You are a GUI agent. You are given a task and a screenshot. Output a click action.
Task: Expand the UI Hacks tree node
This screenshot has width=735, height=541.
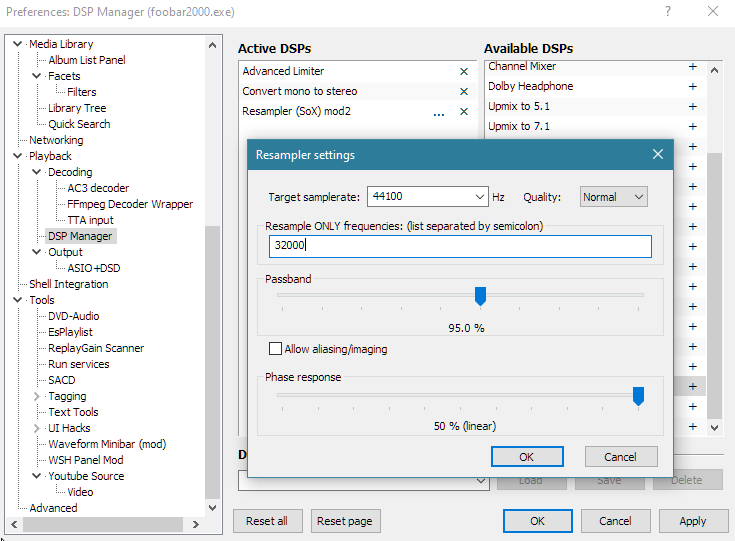click(37, 428)
